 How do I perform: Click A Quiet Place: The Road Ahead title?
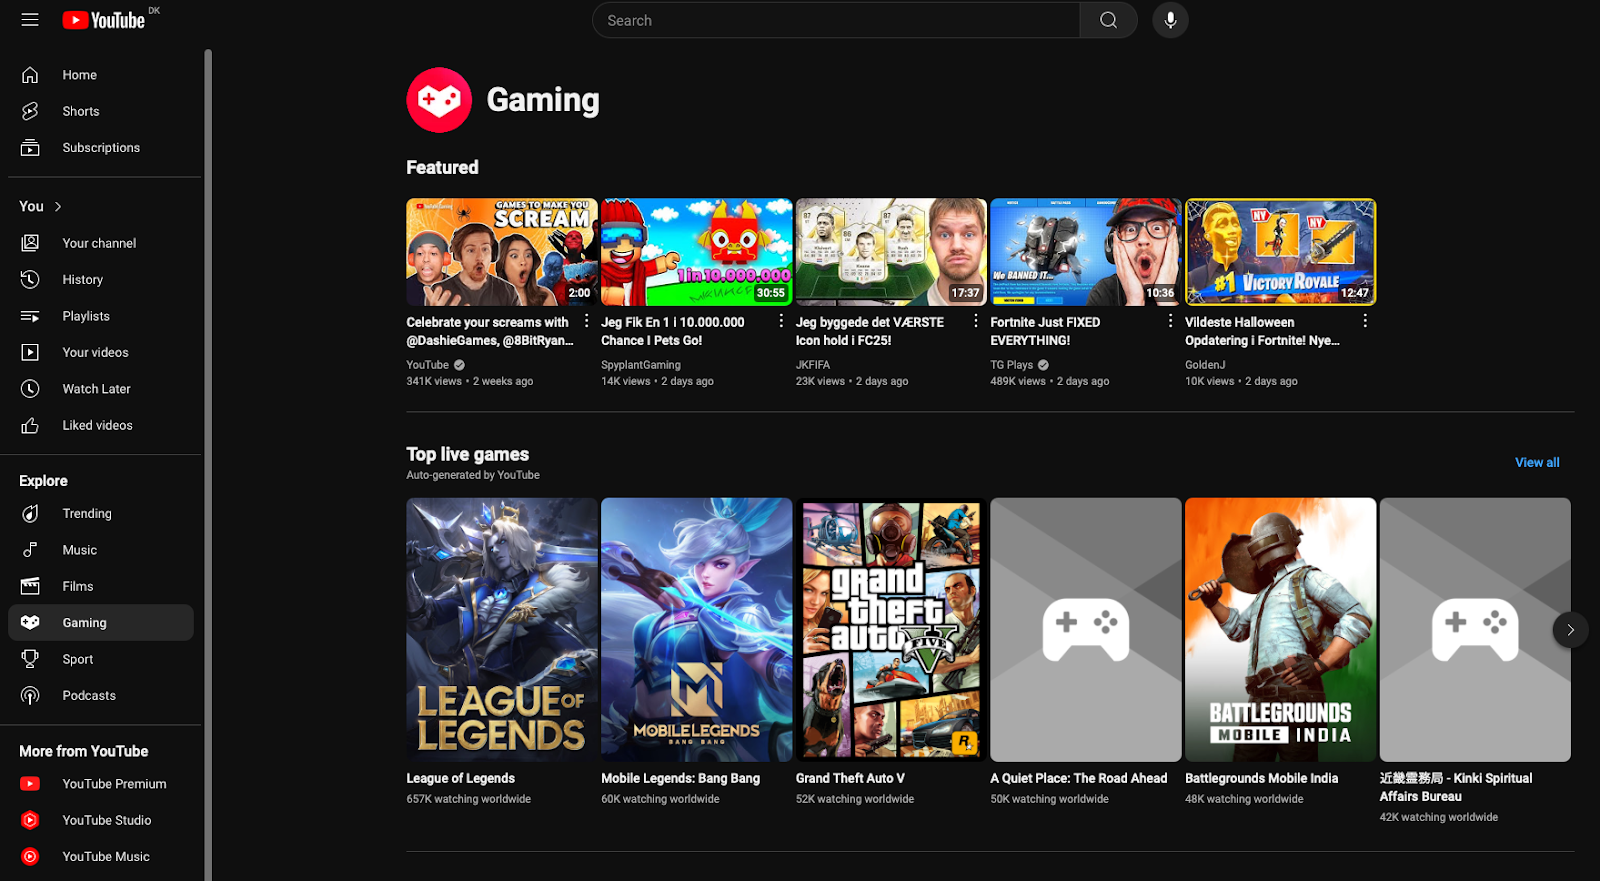point(1079,778)
